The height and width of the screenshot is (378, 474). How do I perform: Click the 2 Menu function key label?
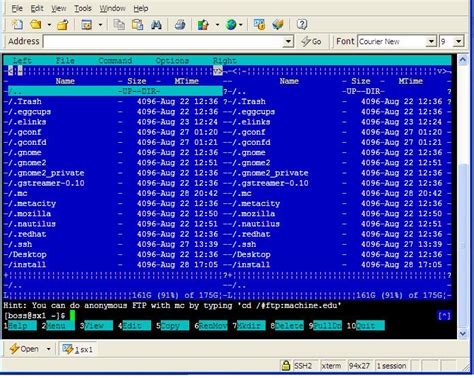(58, 326)
